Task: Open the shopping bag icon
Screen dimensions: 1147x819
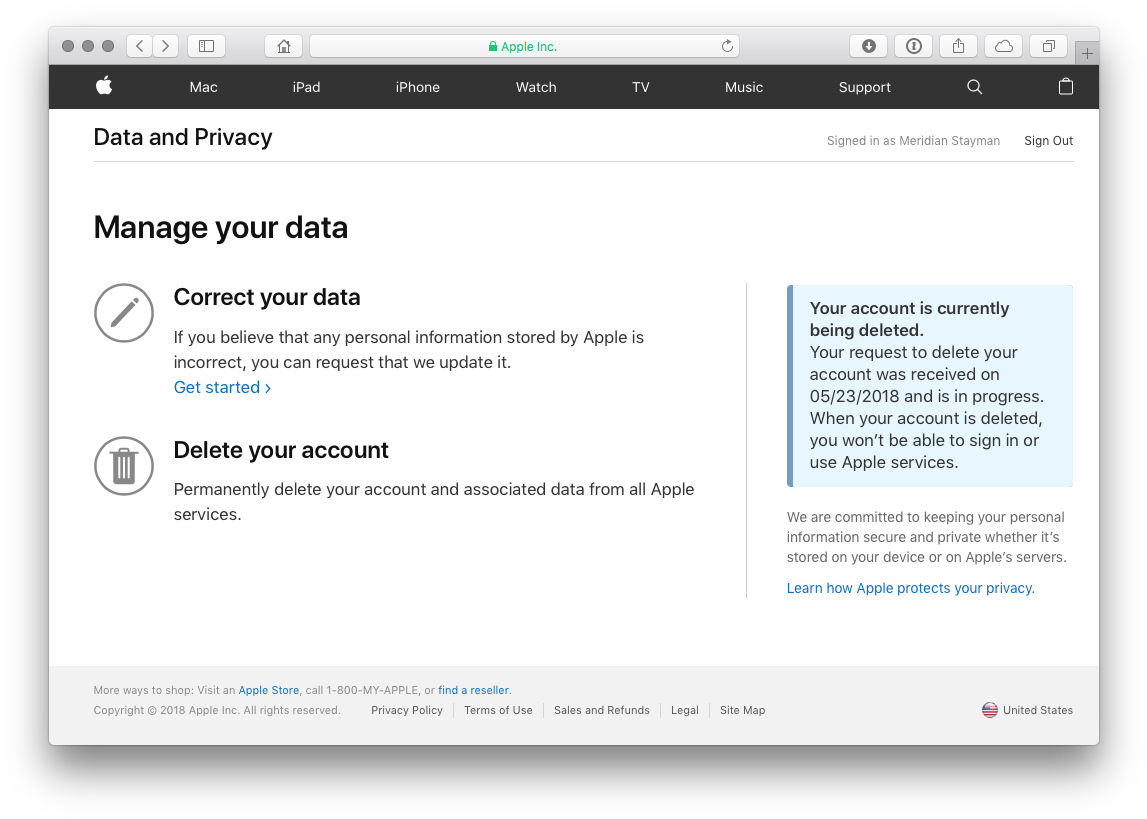Action: (x=1066, y=86)
